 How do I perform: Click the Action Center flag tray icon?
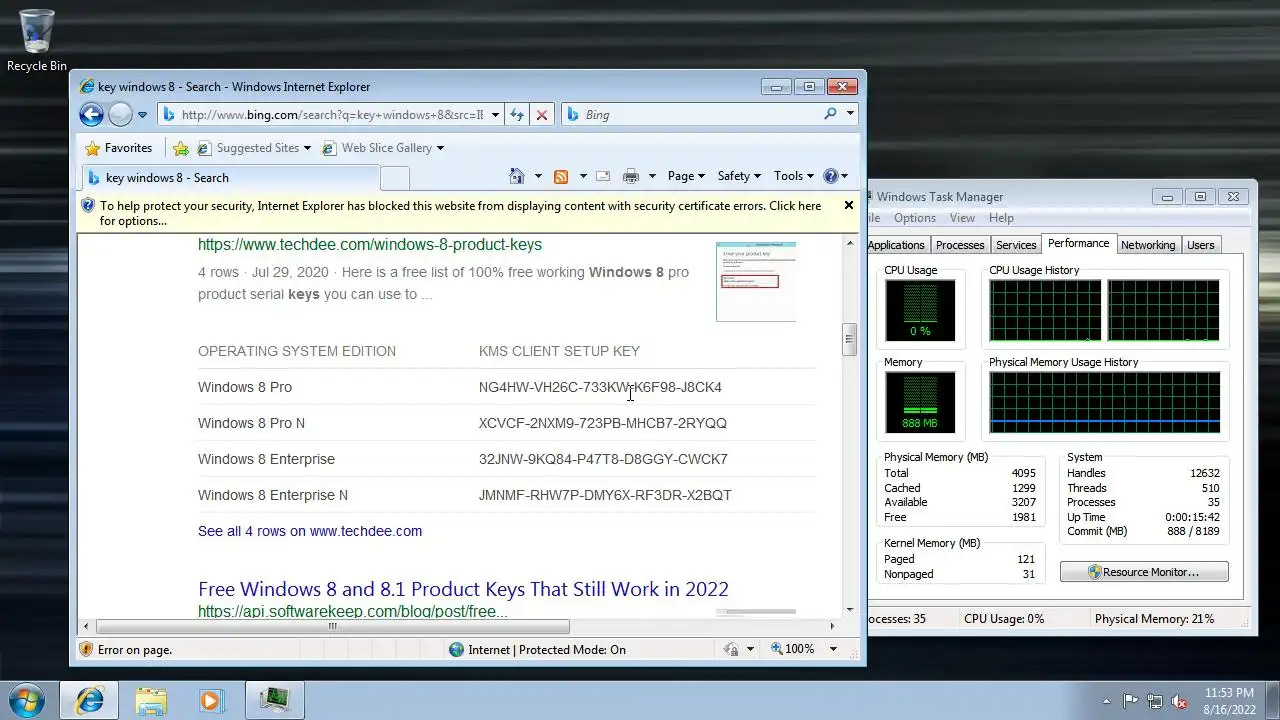[1131, 701]
